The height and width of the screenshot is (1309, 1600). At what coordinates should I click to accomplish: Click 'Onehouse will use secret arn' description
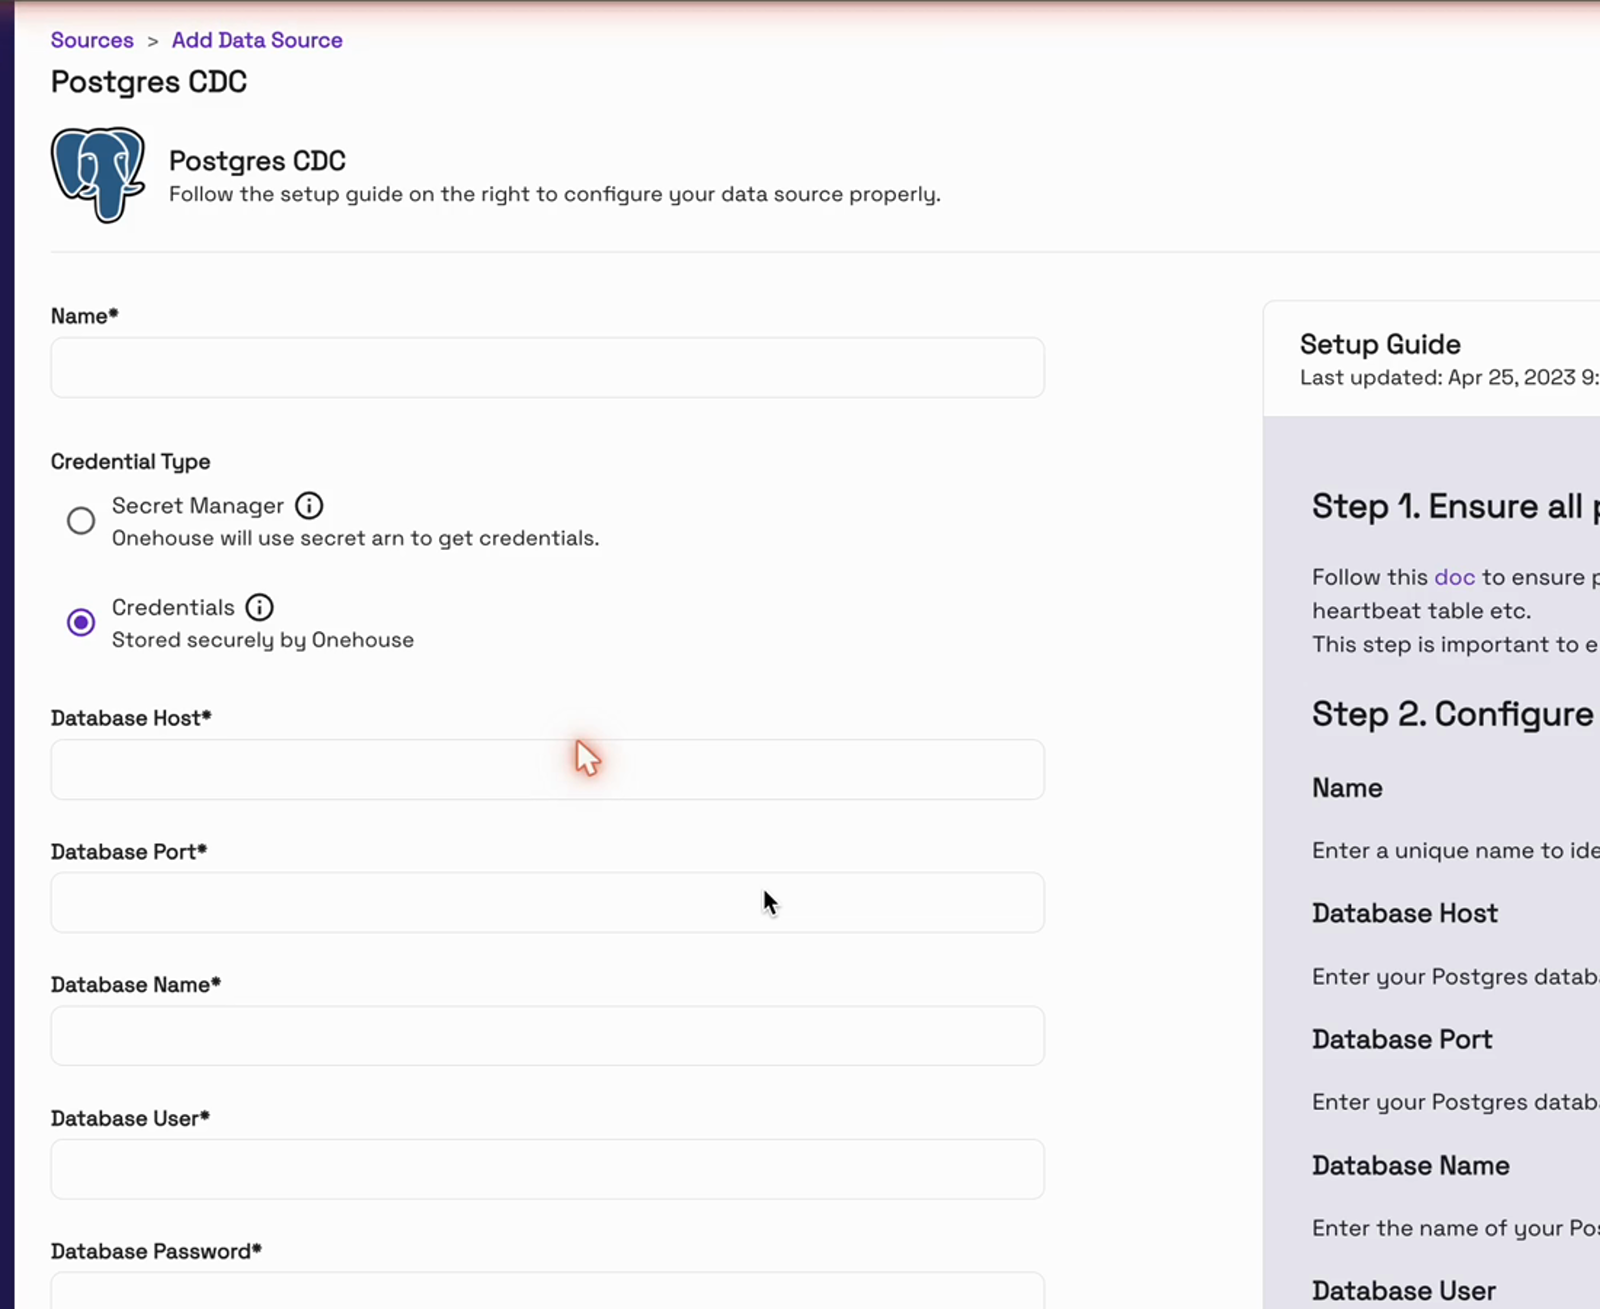click(x=355, y=538)
